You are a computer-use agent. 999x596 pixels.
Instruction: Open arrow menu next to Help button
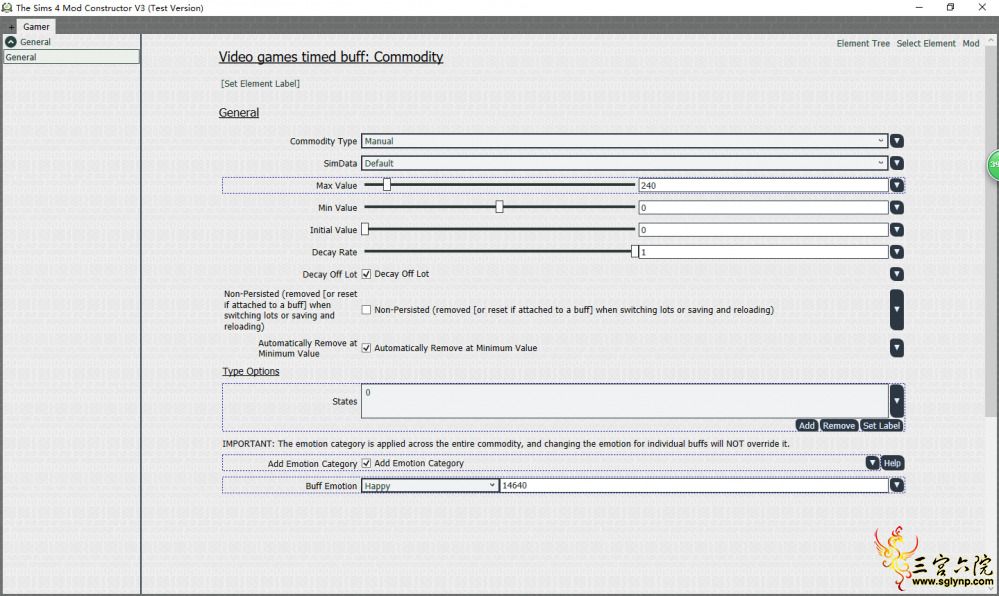872,463
